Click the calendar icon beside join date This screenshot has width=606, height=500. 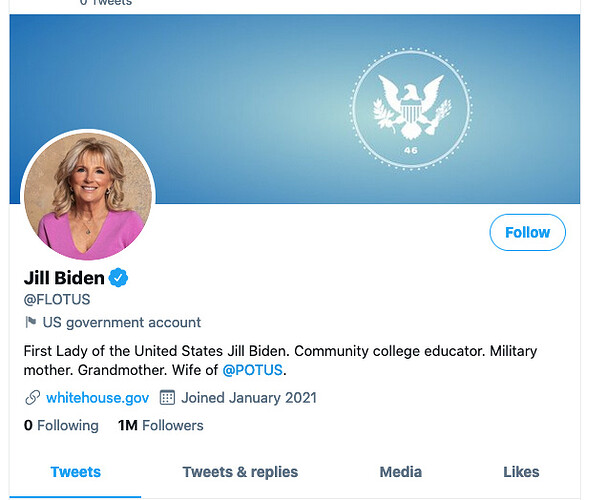click(x=167, y=398)
